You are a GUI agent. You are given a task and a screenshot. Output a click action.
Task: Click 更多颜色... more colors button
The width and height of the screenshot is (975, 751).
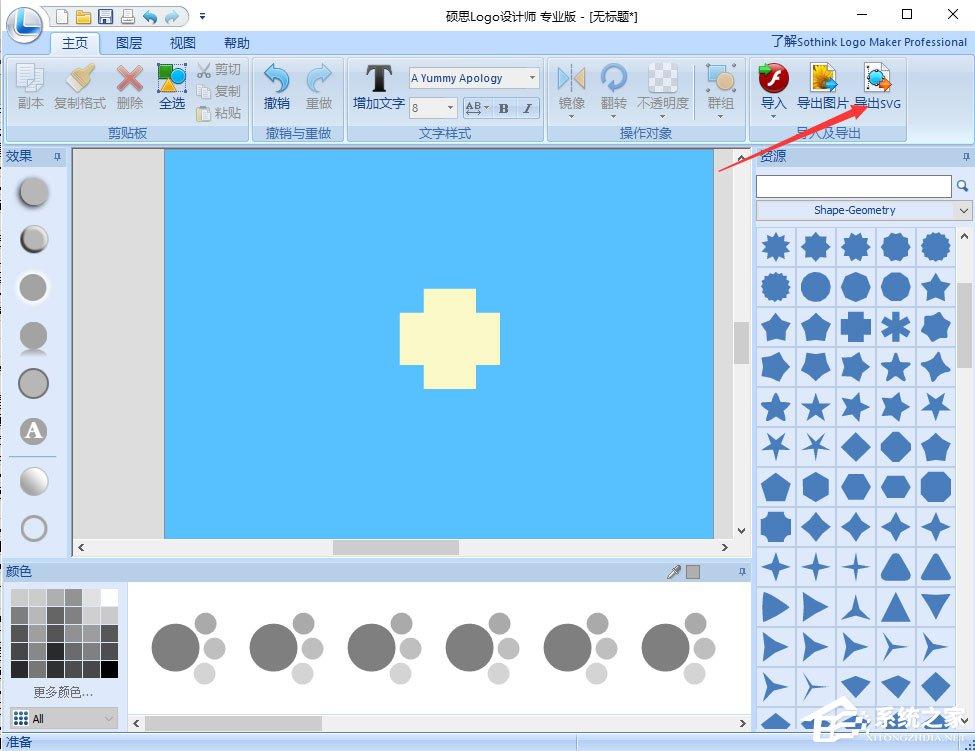(63, 692)
